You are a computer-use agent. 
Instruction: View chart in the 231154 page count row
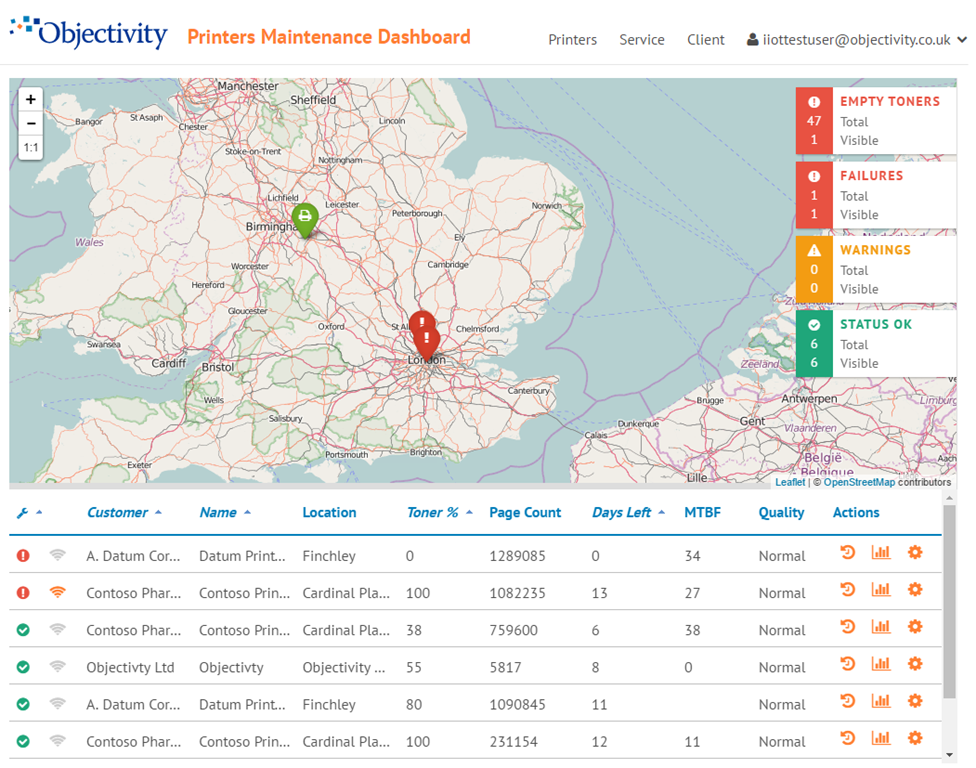(881, 739)
